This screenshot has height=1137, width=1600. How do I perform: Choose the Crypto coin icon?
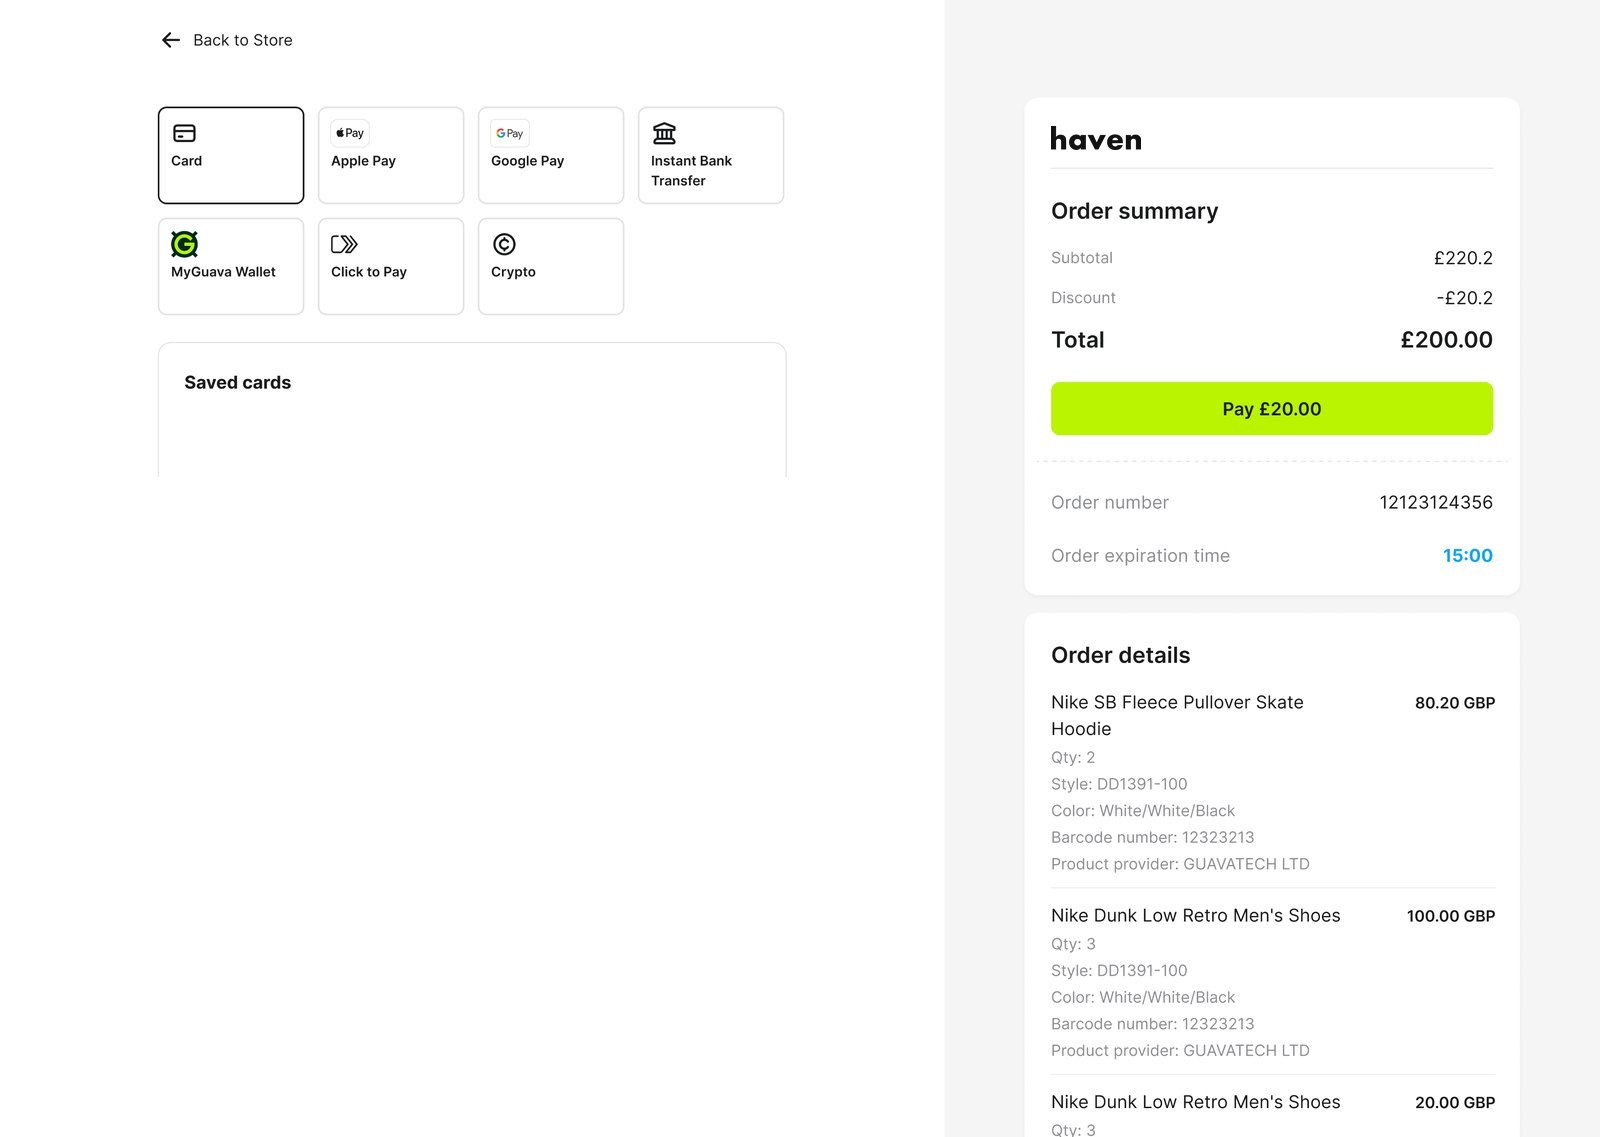[x=504, y=244]
